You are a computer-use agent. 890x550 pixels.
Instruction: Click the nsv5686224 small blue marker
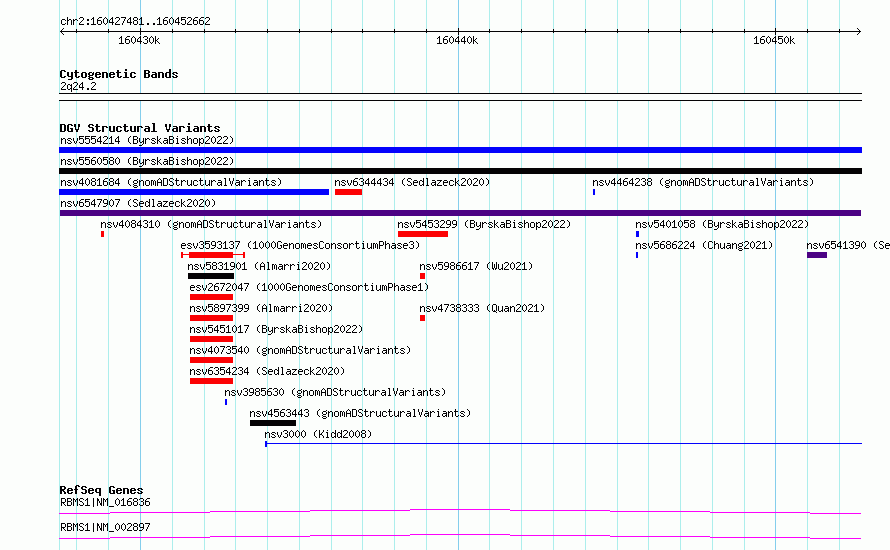[637, 255]
